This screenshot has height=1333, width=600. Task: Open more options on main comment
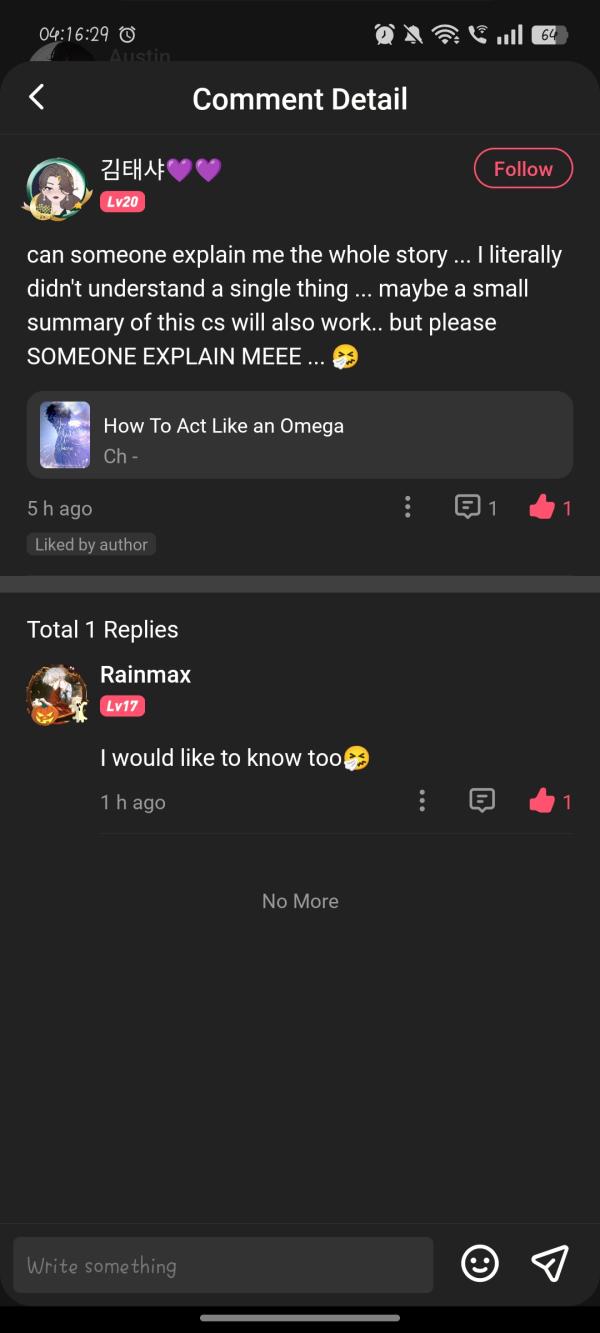click(x=407, y=507)
